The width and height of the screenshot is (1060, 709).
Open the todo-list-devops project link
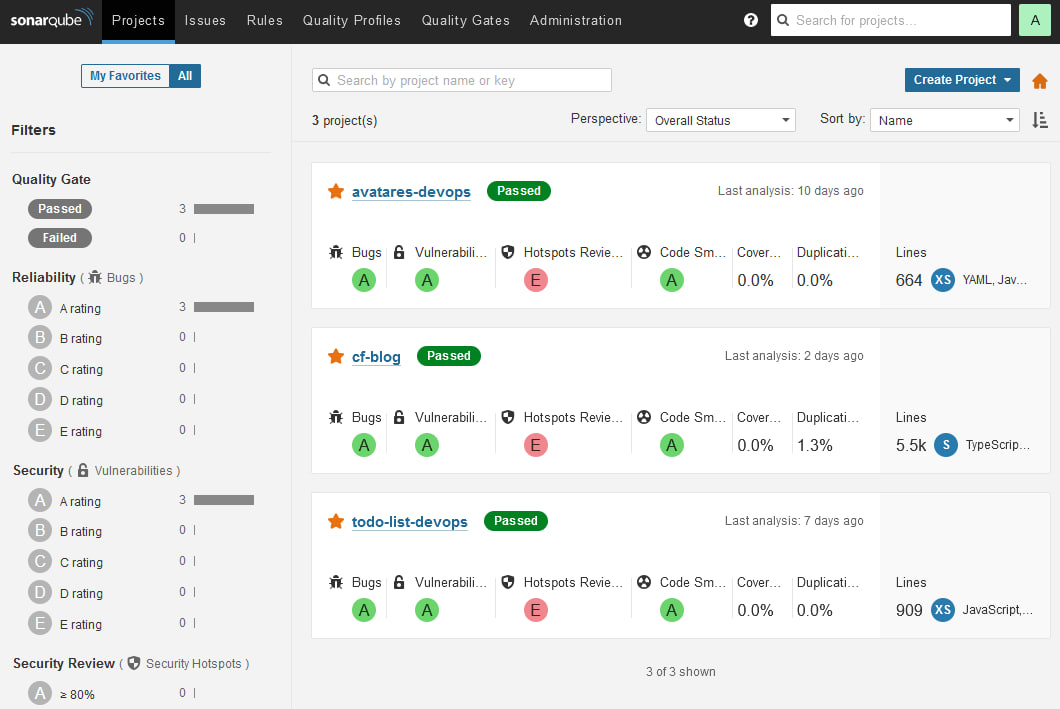tap(410, 522)
